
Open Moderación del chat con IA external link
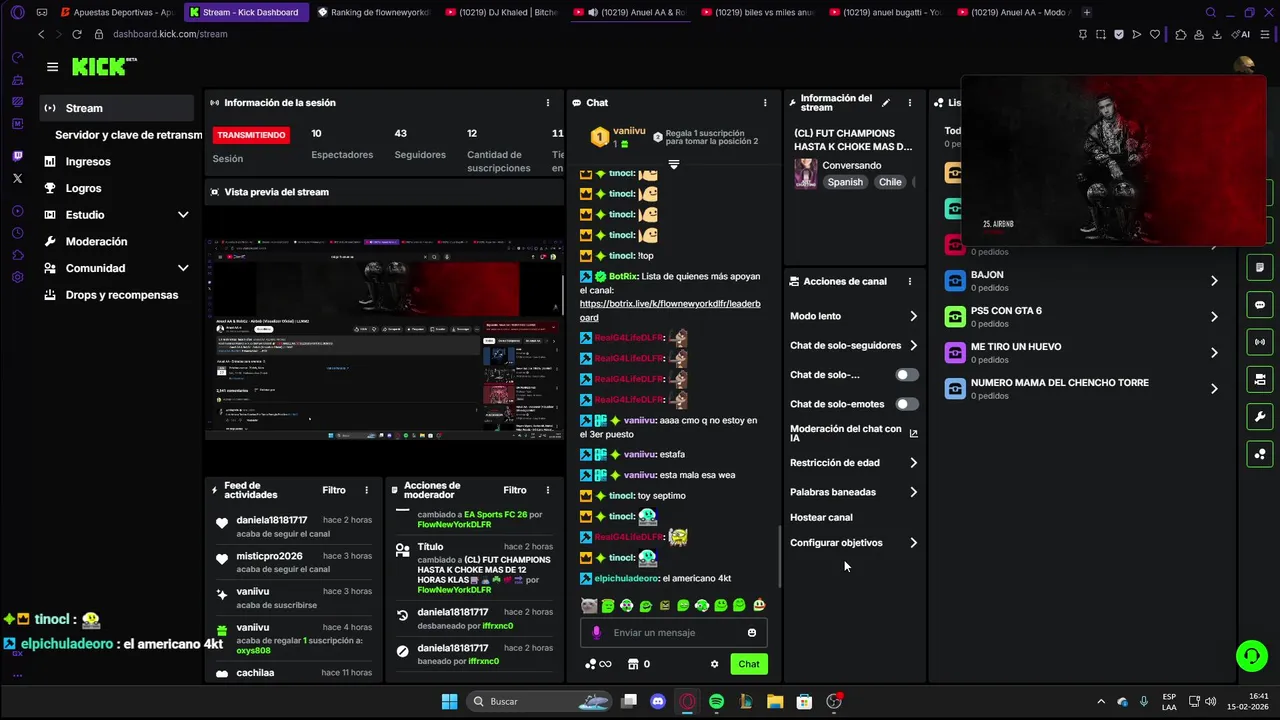click(x=913, y=433)
